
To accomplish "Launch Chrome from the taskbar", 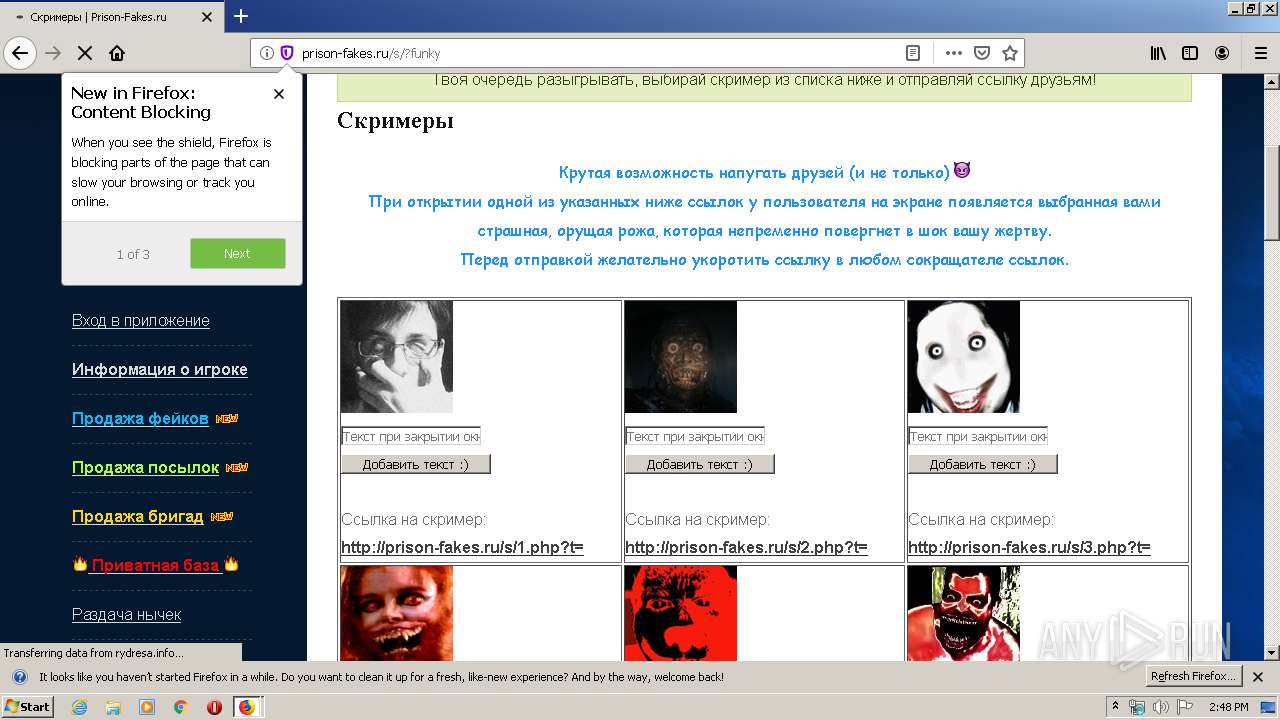I will 180,707.
